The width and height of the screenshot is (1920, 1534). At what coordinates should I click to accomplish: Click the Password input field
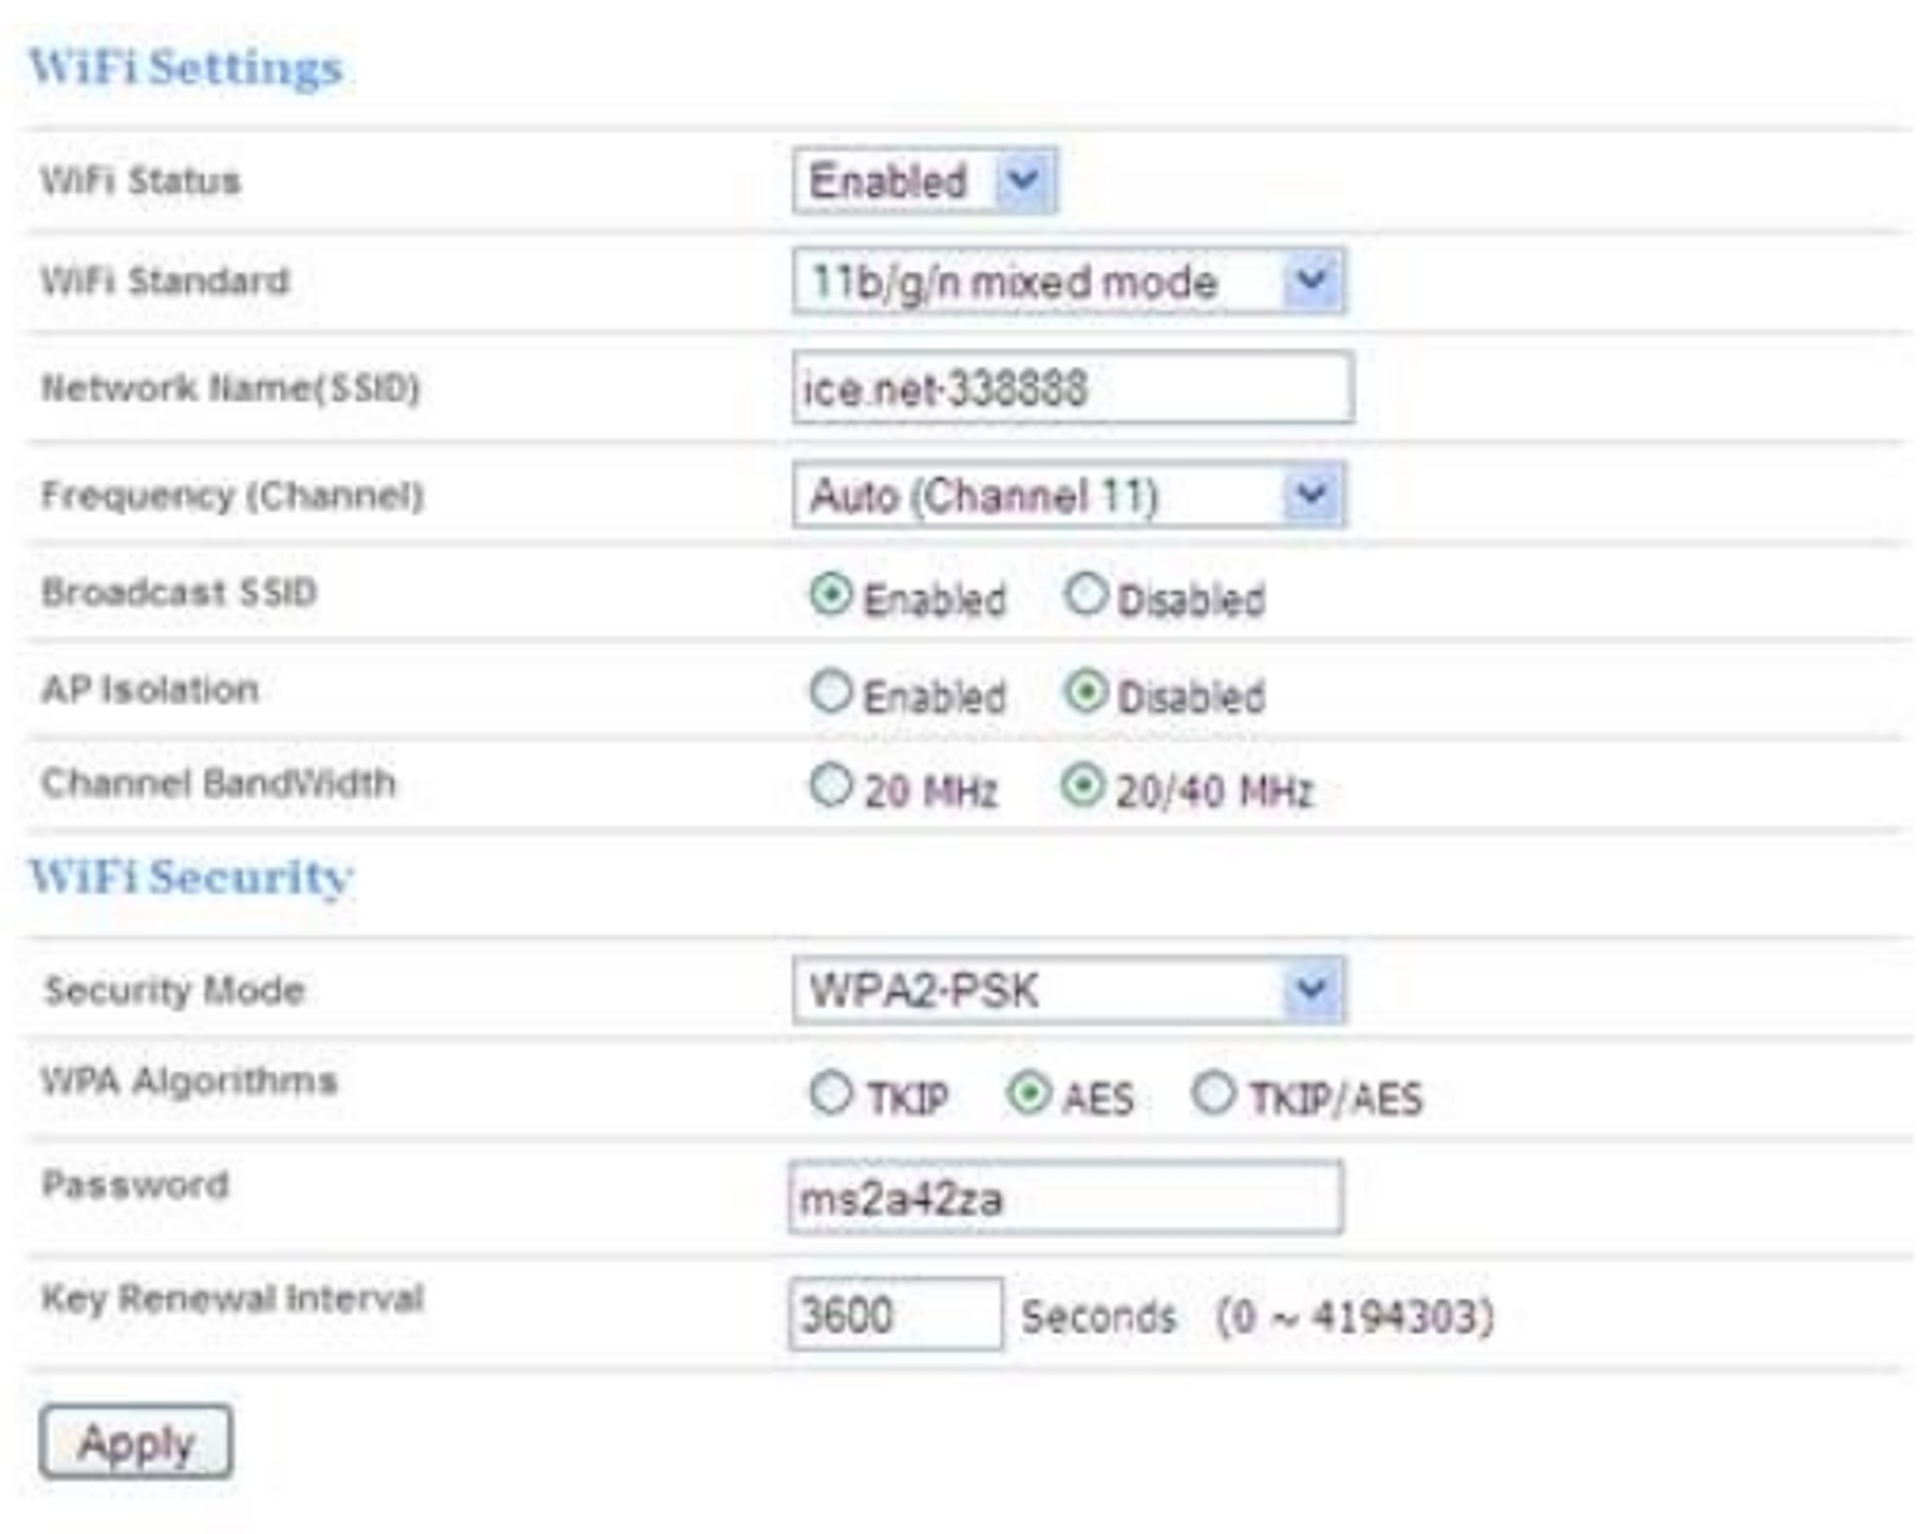[1064, 1197]
